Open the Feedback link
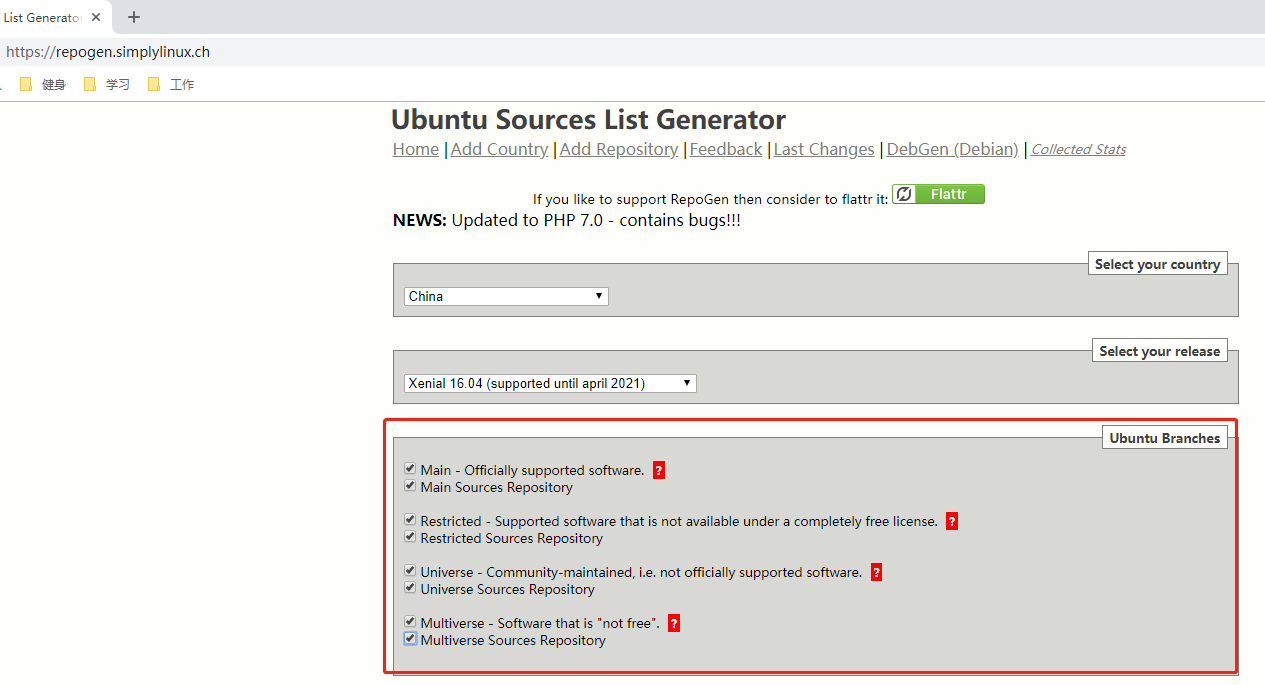 point(726,149)
